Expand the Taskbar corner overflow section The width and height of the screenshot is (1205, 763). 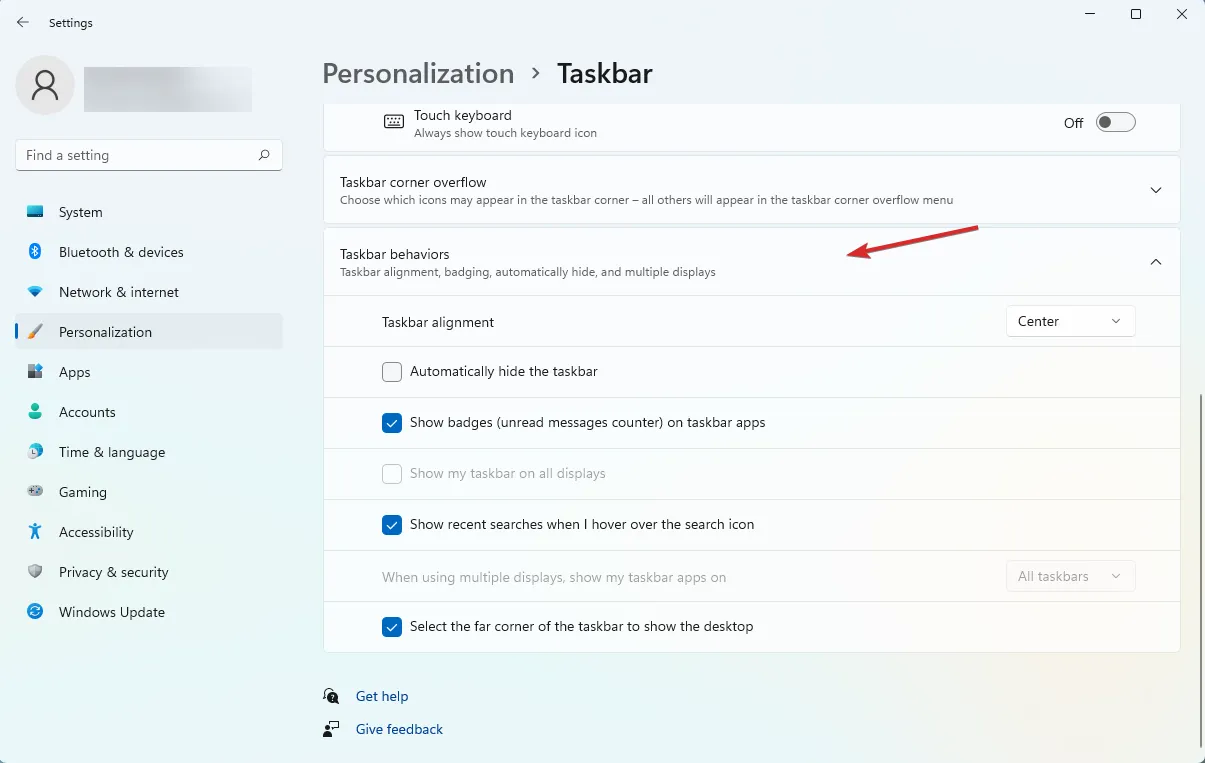1155,190
